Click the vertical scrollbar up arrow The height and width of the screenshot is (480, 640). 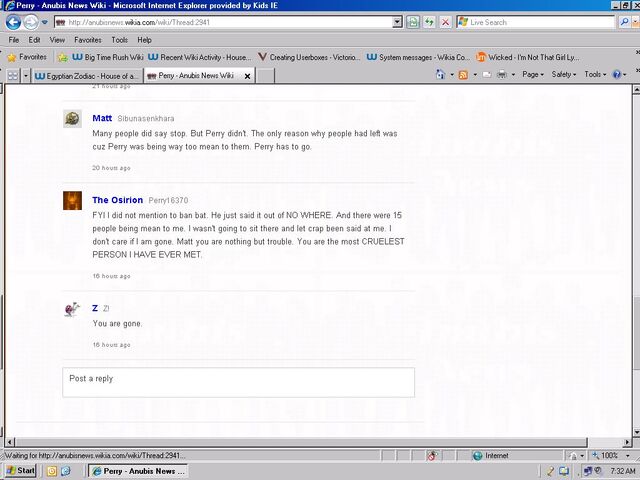click(x=636, y=89)
